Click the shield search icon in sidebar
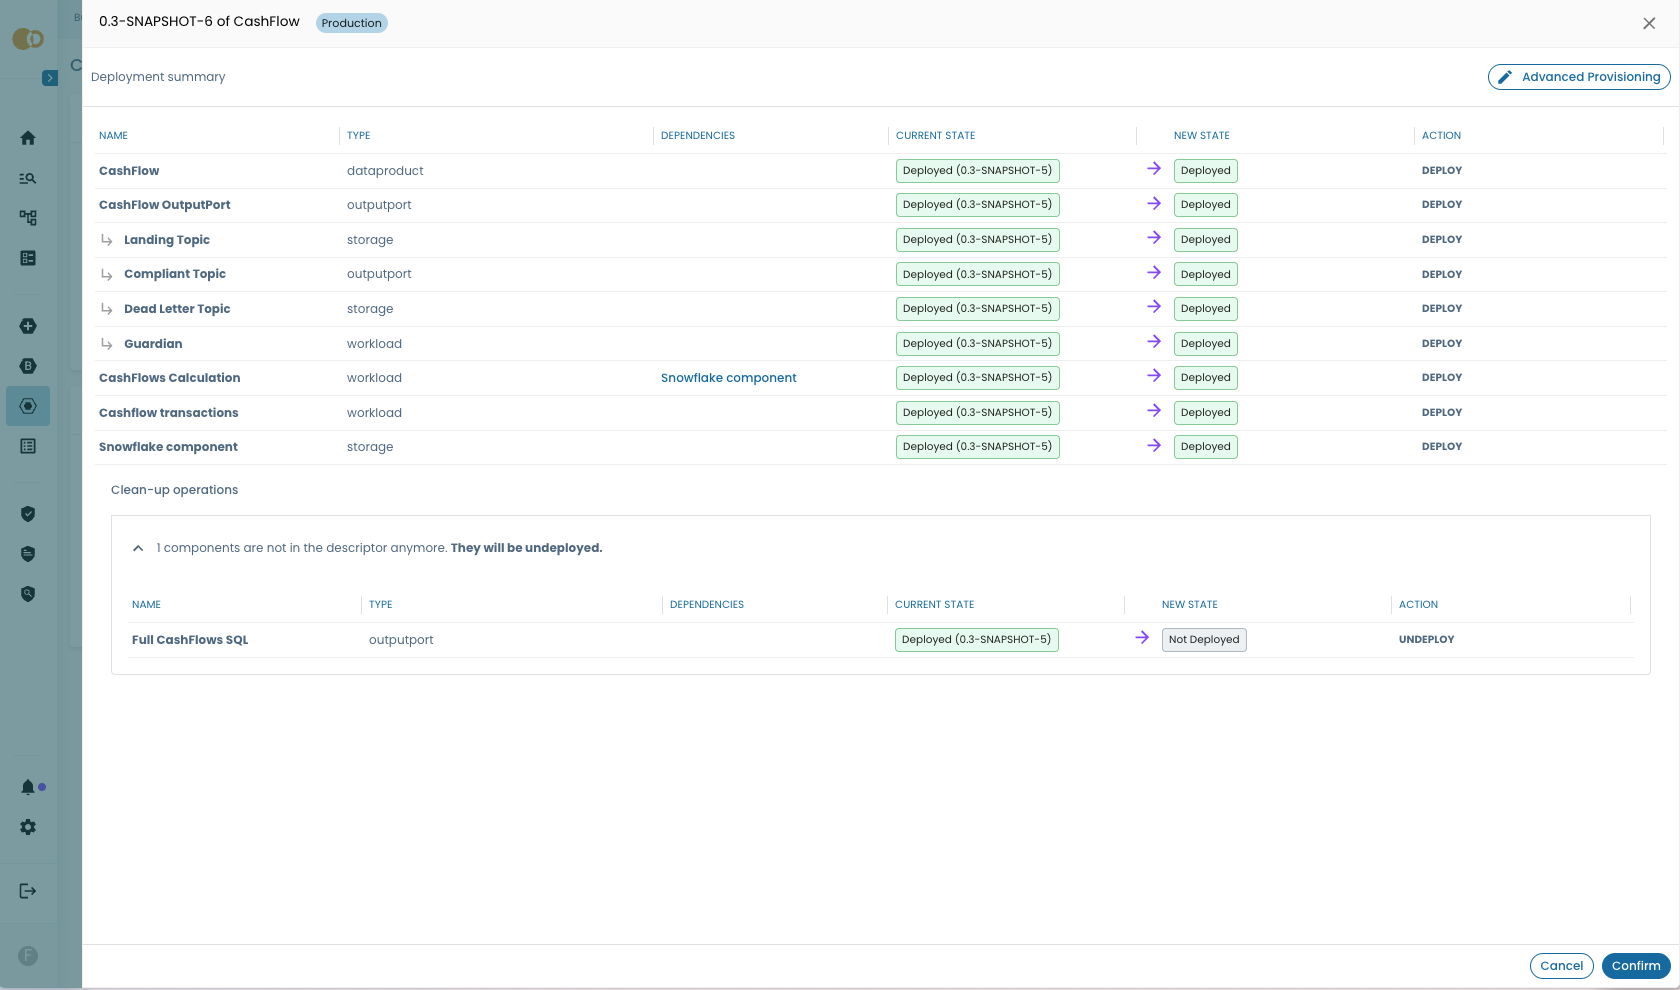Viewport: 1680px width, 990px height. (x=28, y=594)
